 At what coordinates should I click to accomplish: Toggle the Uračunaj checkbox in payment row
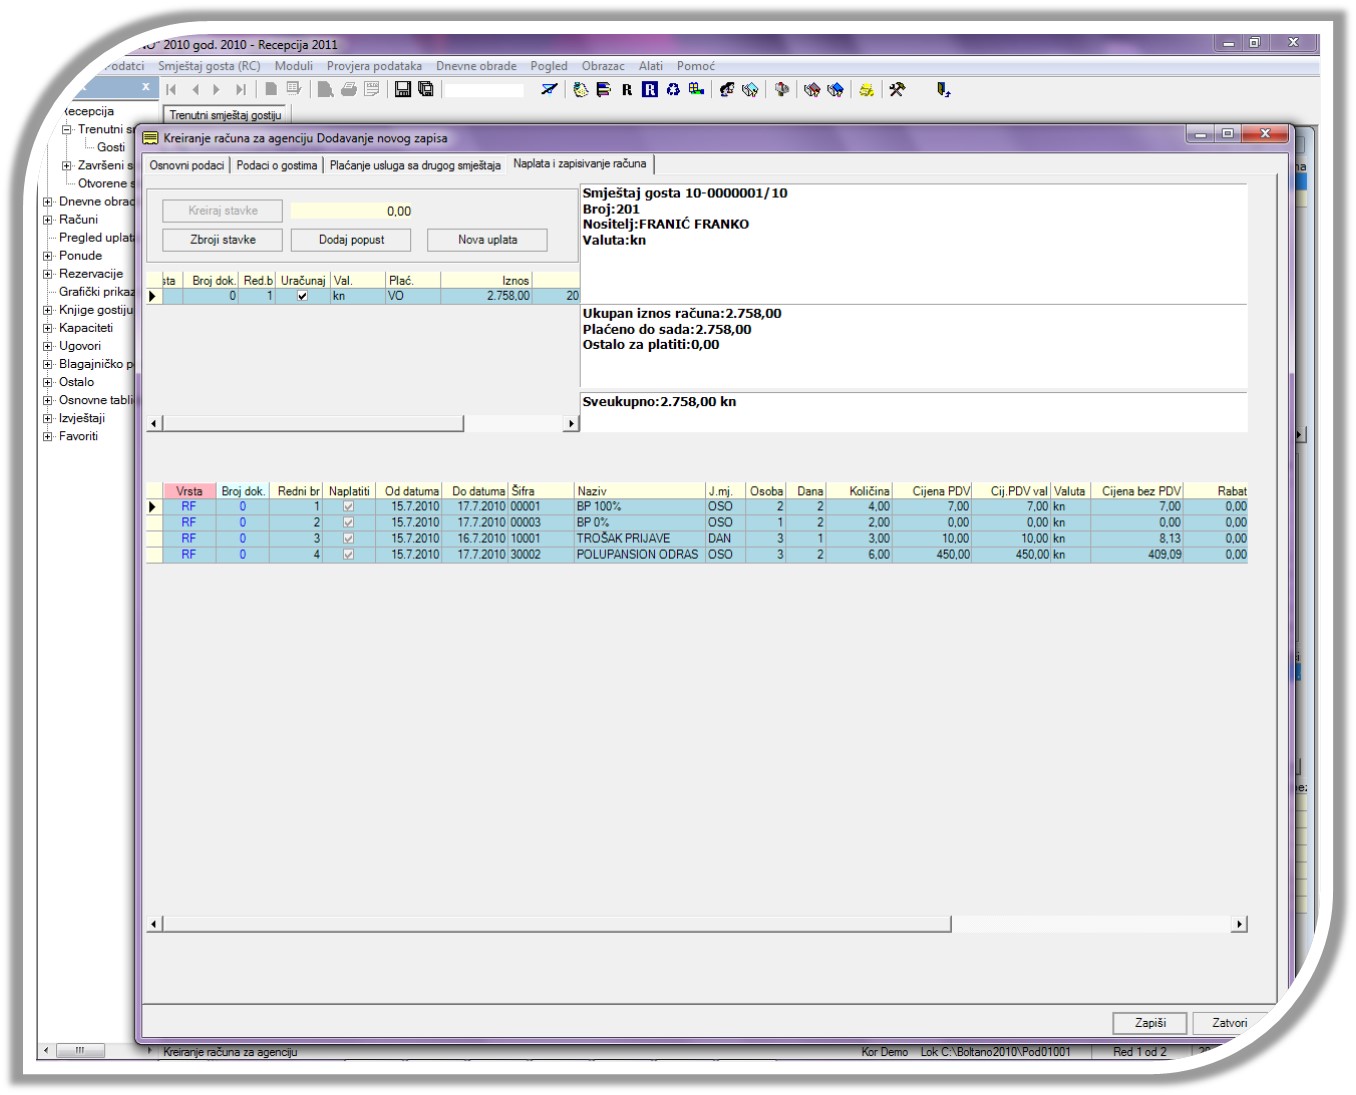(303, 296)
